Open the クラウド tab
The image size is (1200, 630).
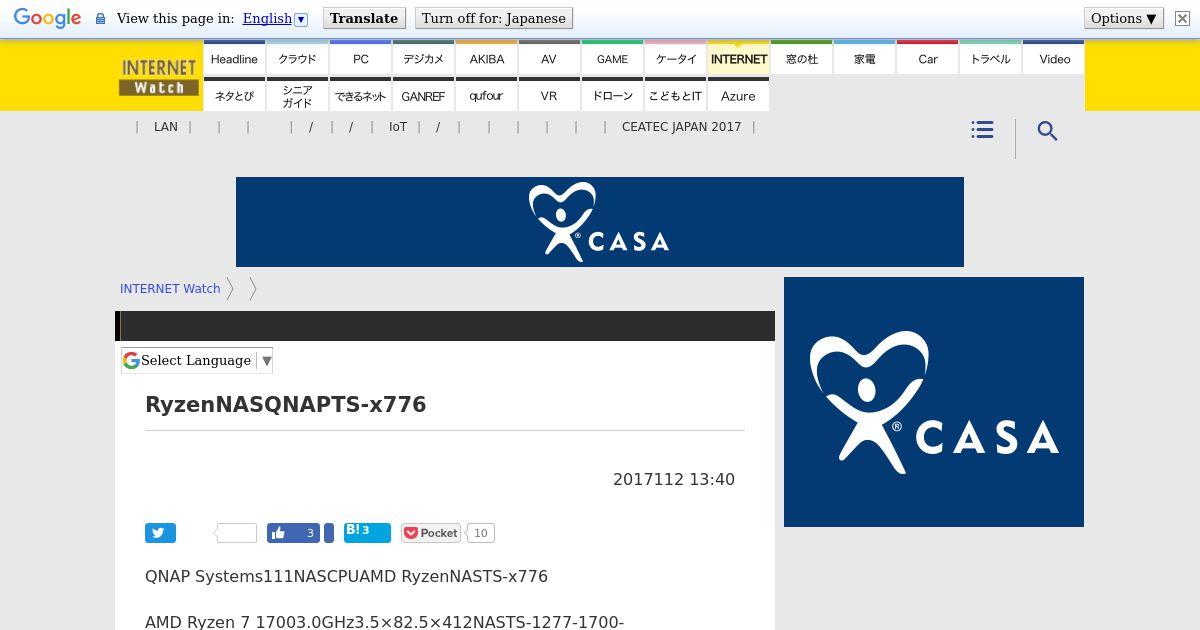pyautogui.click(x=297, y=59)
